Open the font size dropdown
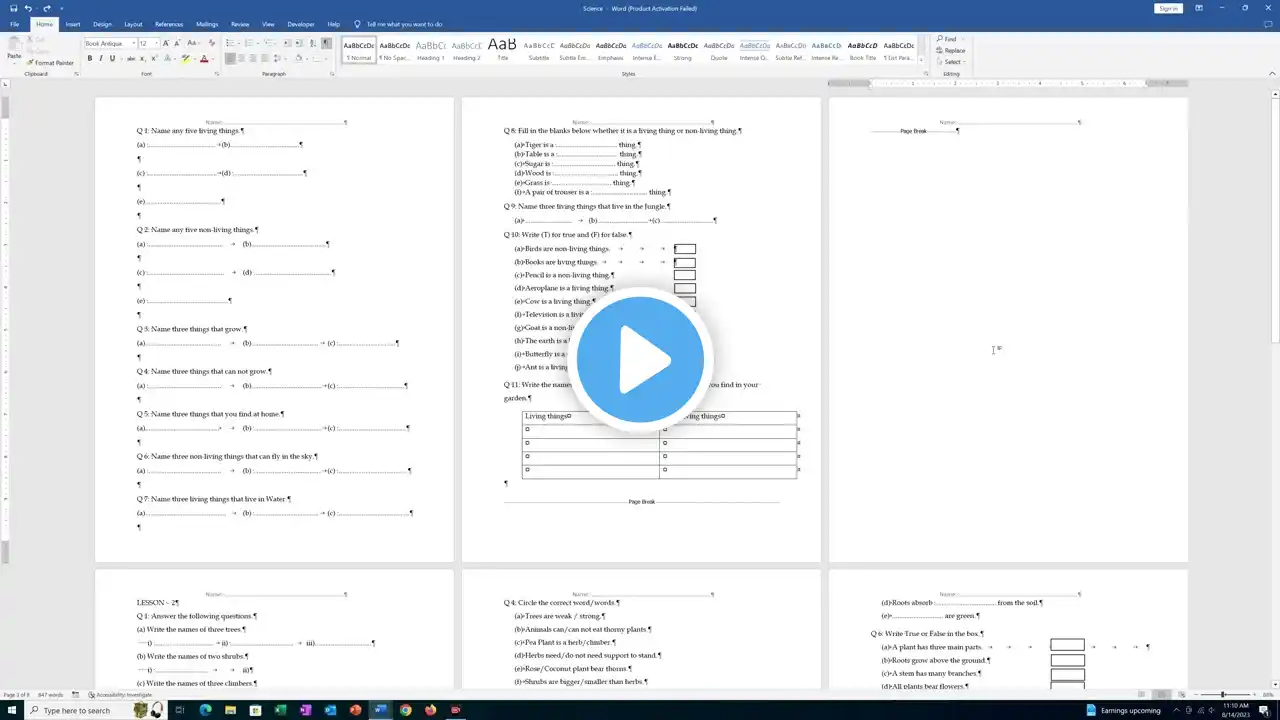The width and height of the screenshot is (1280, 720). [x=149, y=43]
